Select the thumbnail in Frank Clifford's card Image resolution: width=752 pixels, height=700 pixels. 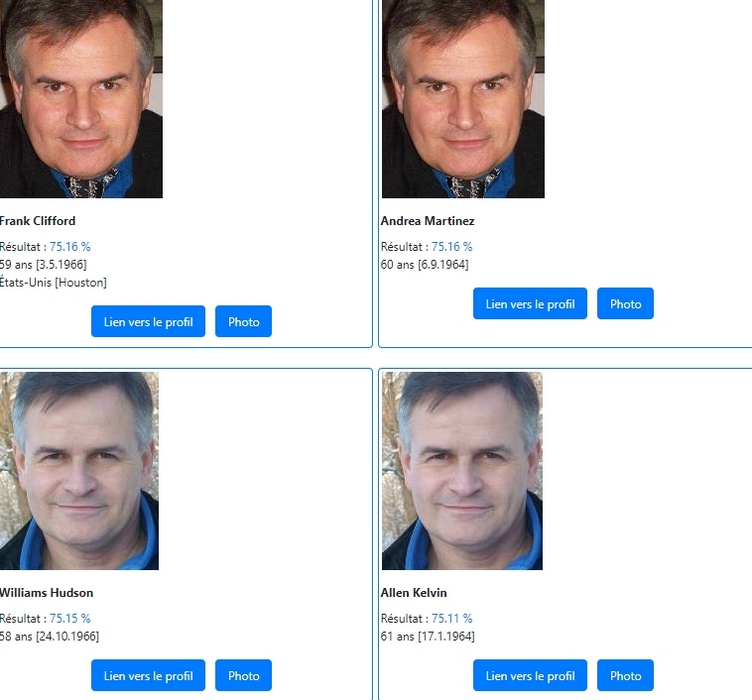coord(81,99)
